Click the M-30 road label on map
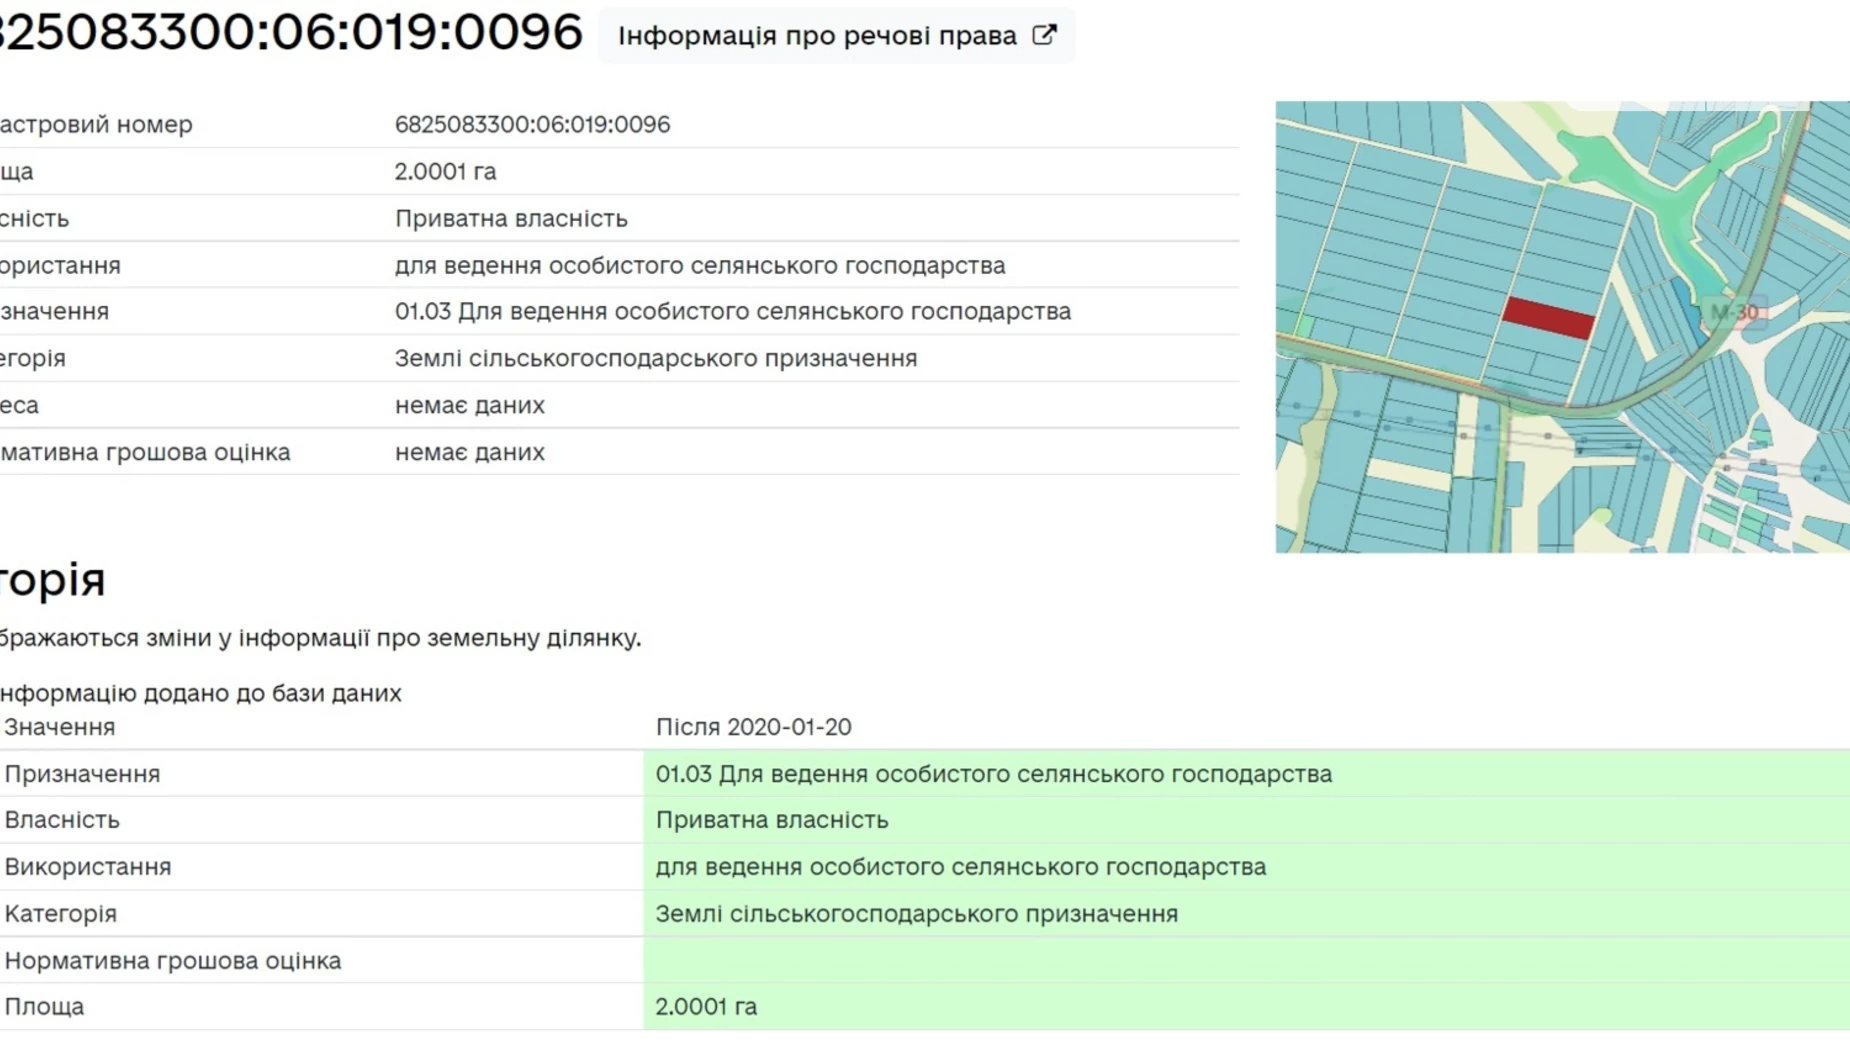Image resolution: width=1850 pixels, height=1040 pixels. [x=1734, y=312]
